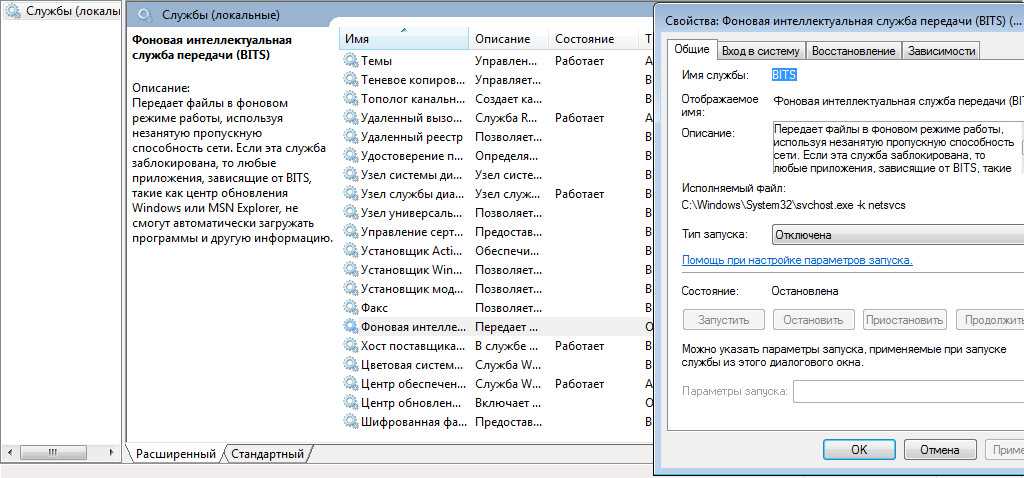
Task: Click the gear icon beside Темы service
Action: pos(351,61)
